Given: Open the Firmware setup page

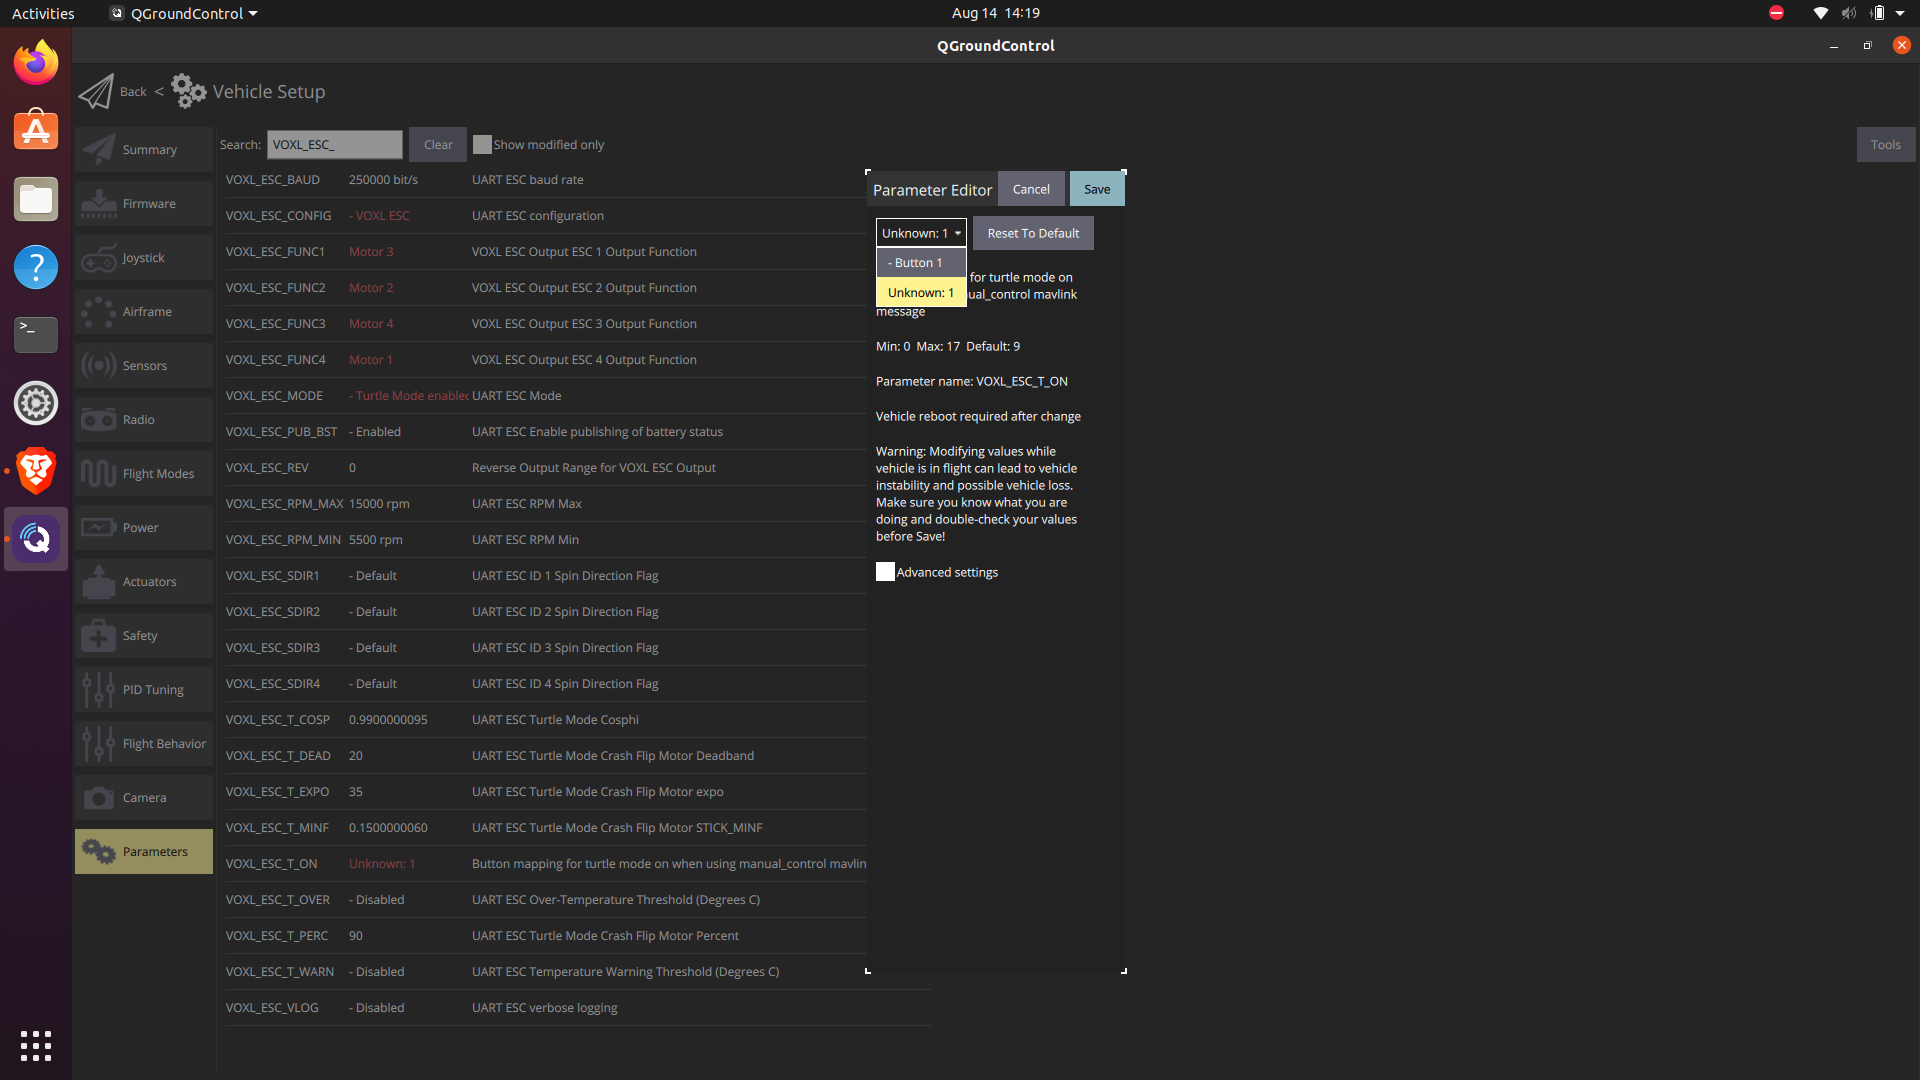Looking at the screenshot, I should 144,204.
